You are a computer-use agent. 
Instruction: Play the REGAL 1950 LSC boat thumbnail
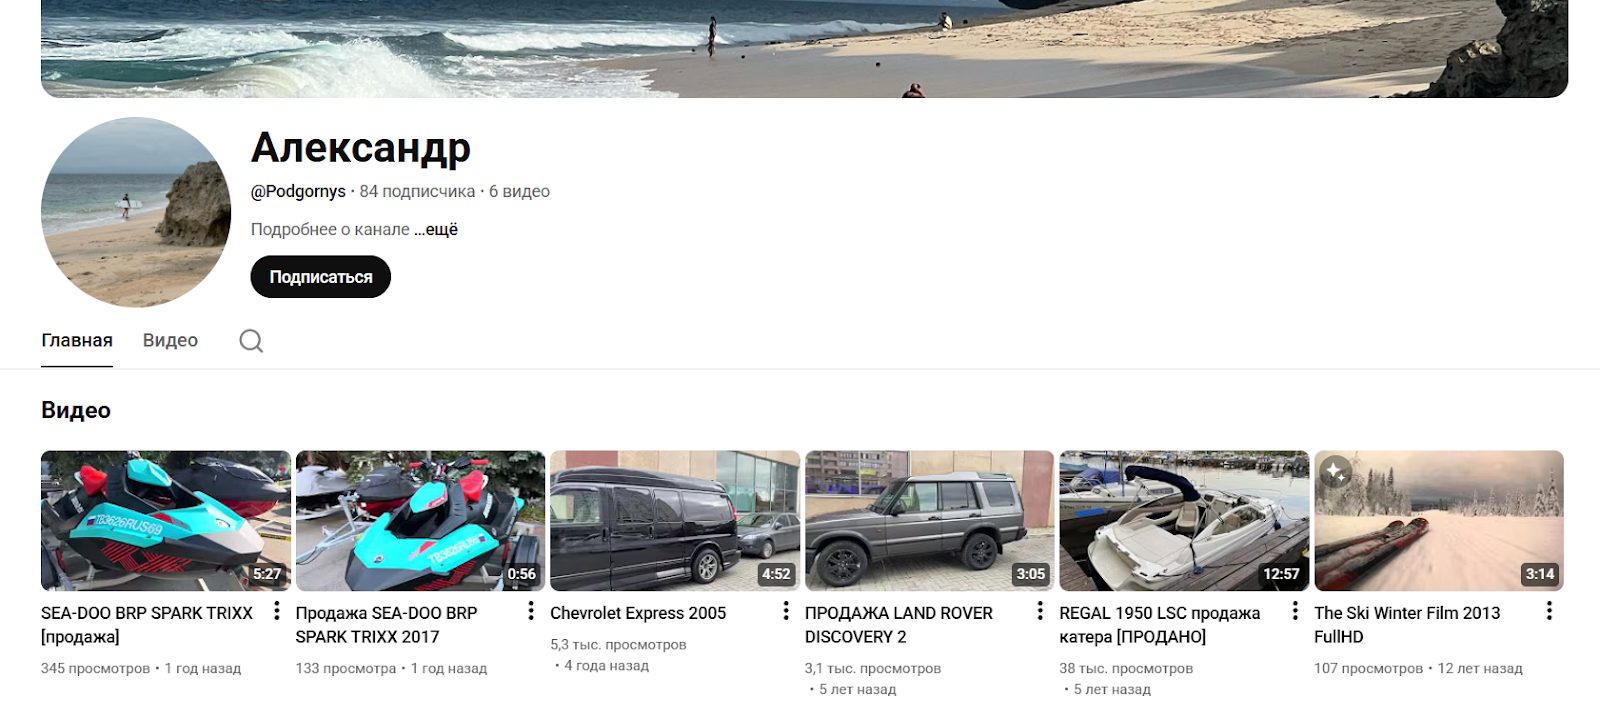click(x=1184, y=520)
